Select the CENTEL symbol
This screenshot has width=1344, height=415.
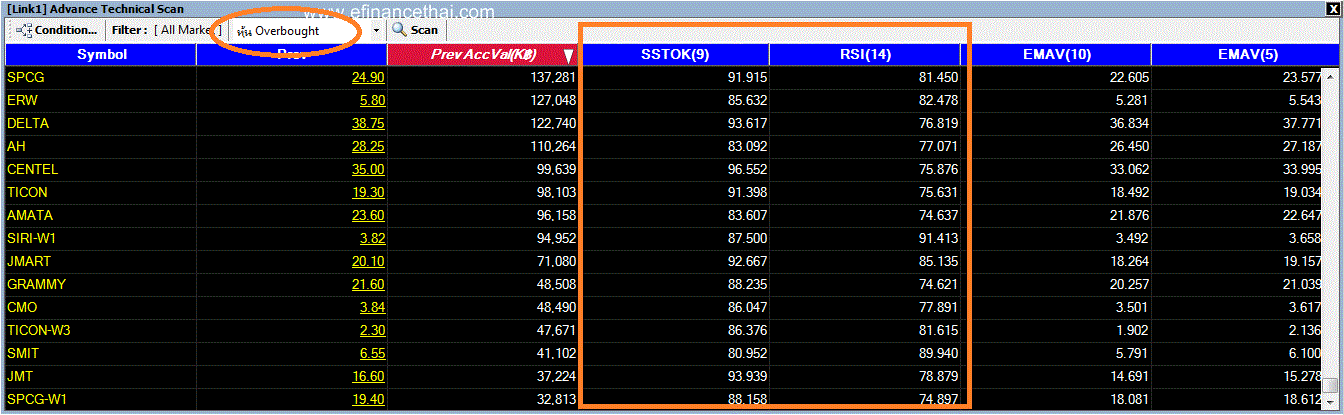coord(32,169)
